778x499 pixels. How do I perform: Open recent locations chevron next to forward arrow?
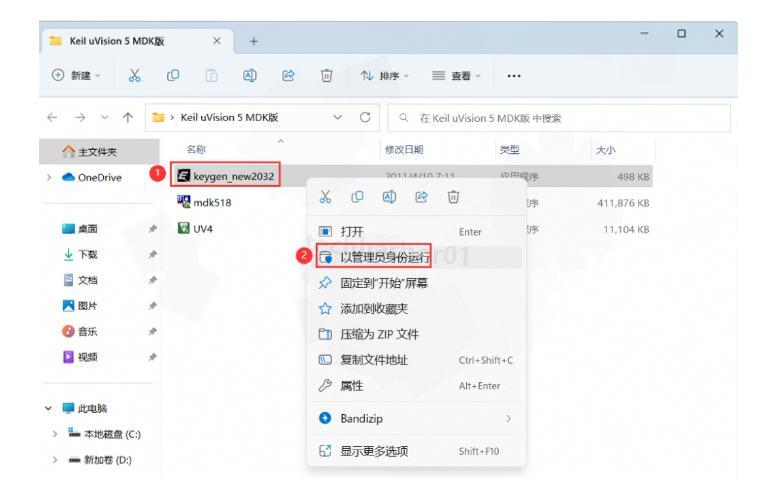click(105, 118)
